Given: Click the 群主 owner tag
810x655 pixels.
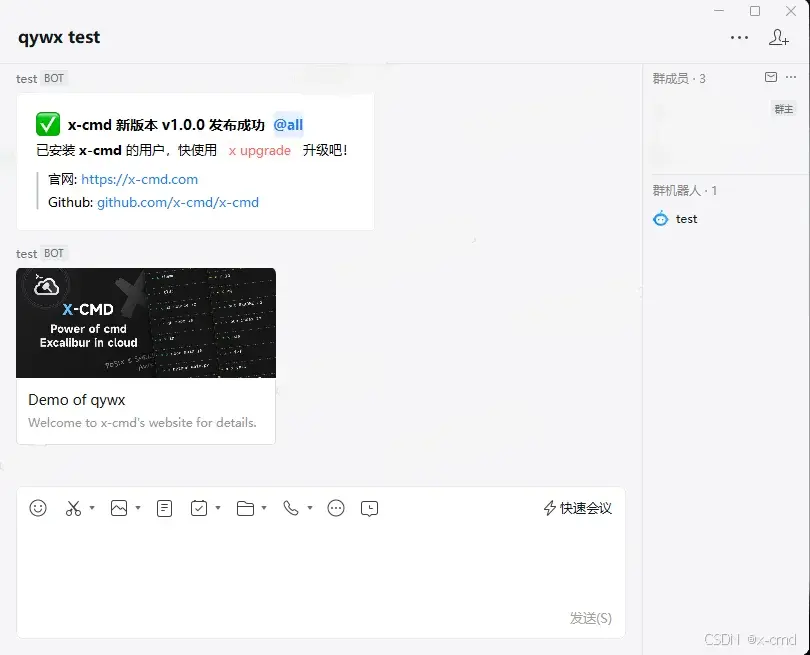Looking at the screenshot, I should click(x=783, y=109).
